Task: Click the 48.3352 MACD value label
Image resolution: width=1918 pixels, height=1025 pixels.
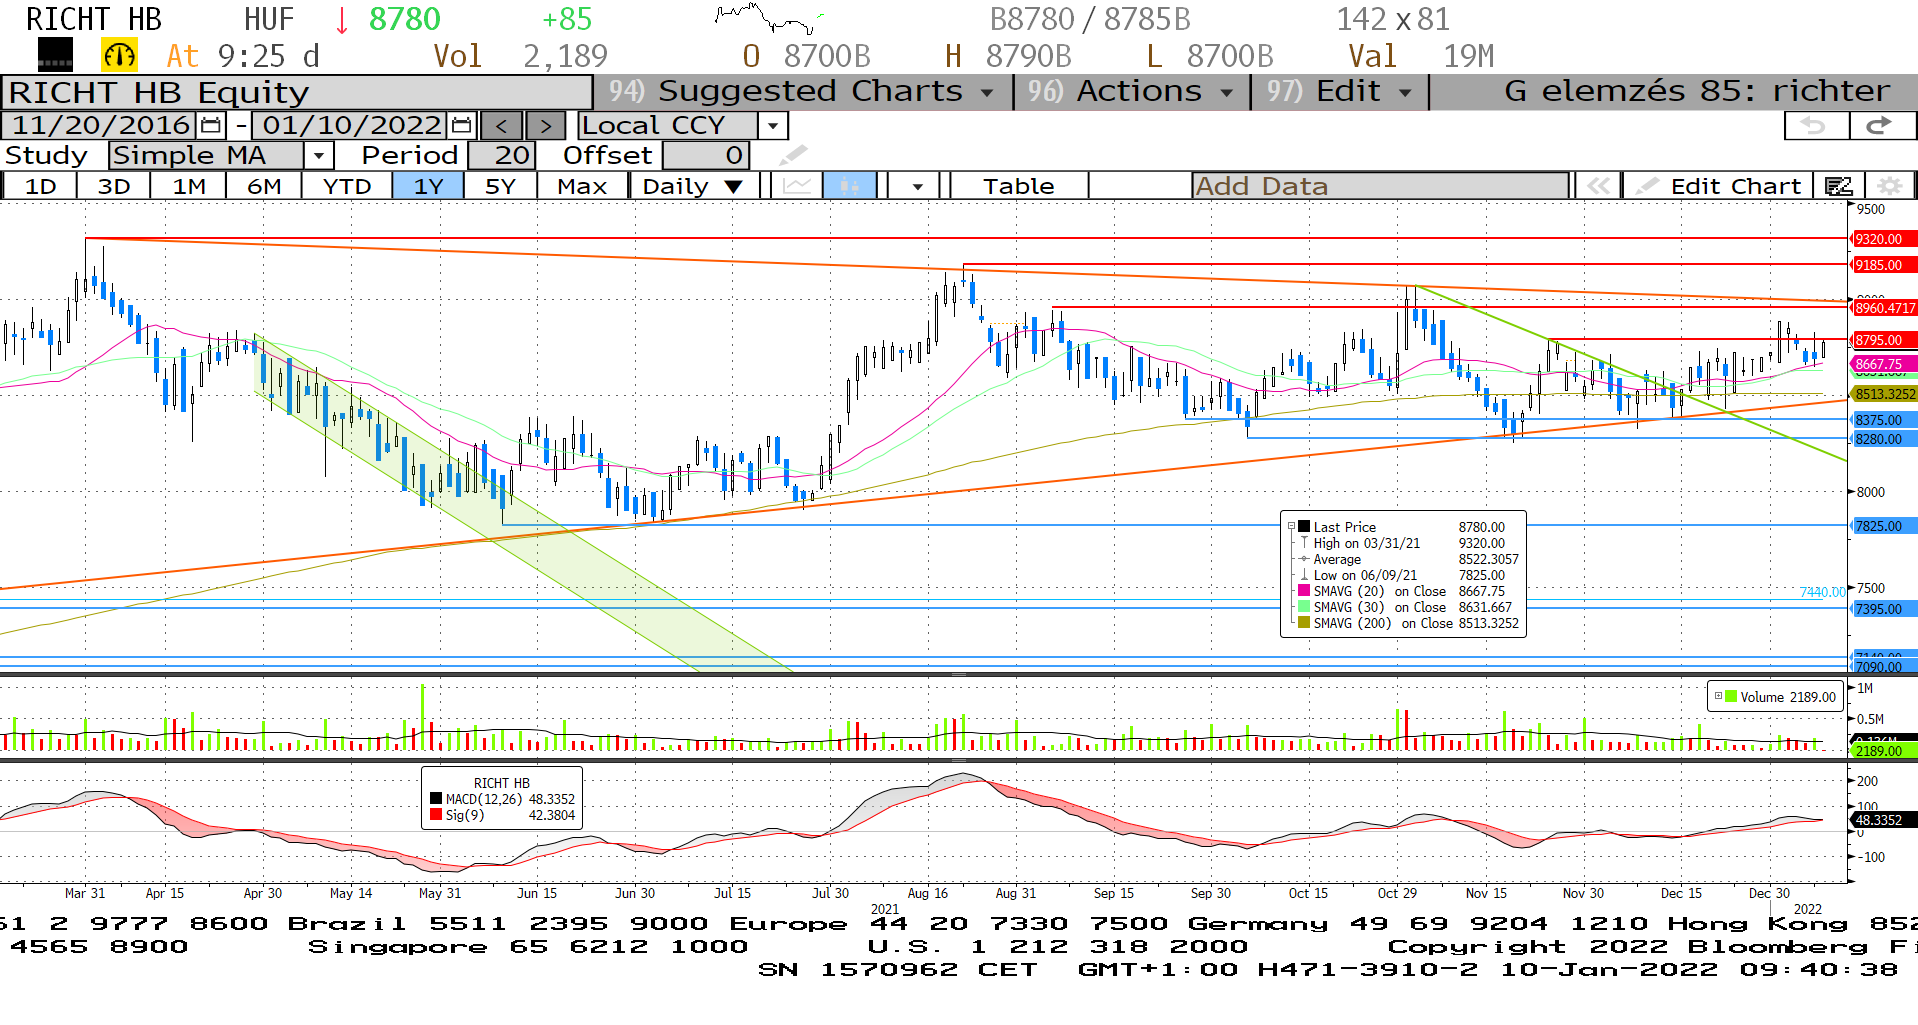Action: (x=1884, y=820)
